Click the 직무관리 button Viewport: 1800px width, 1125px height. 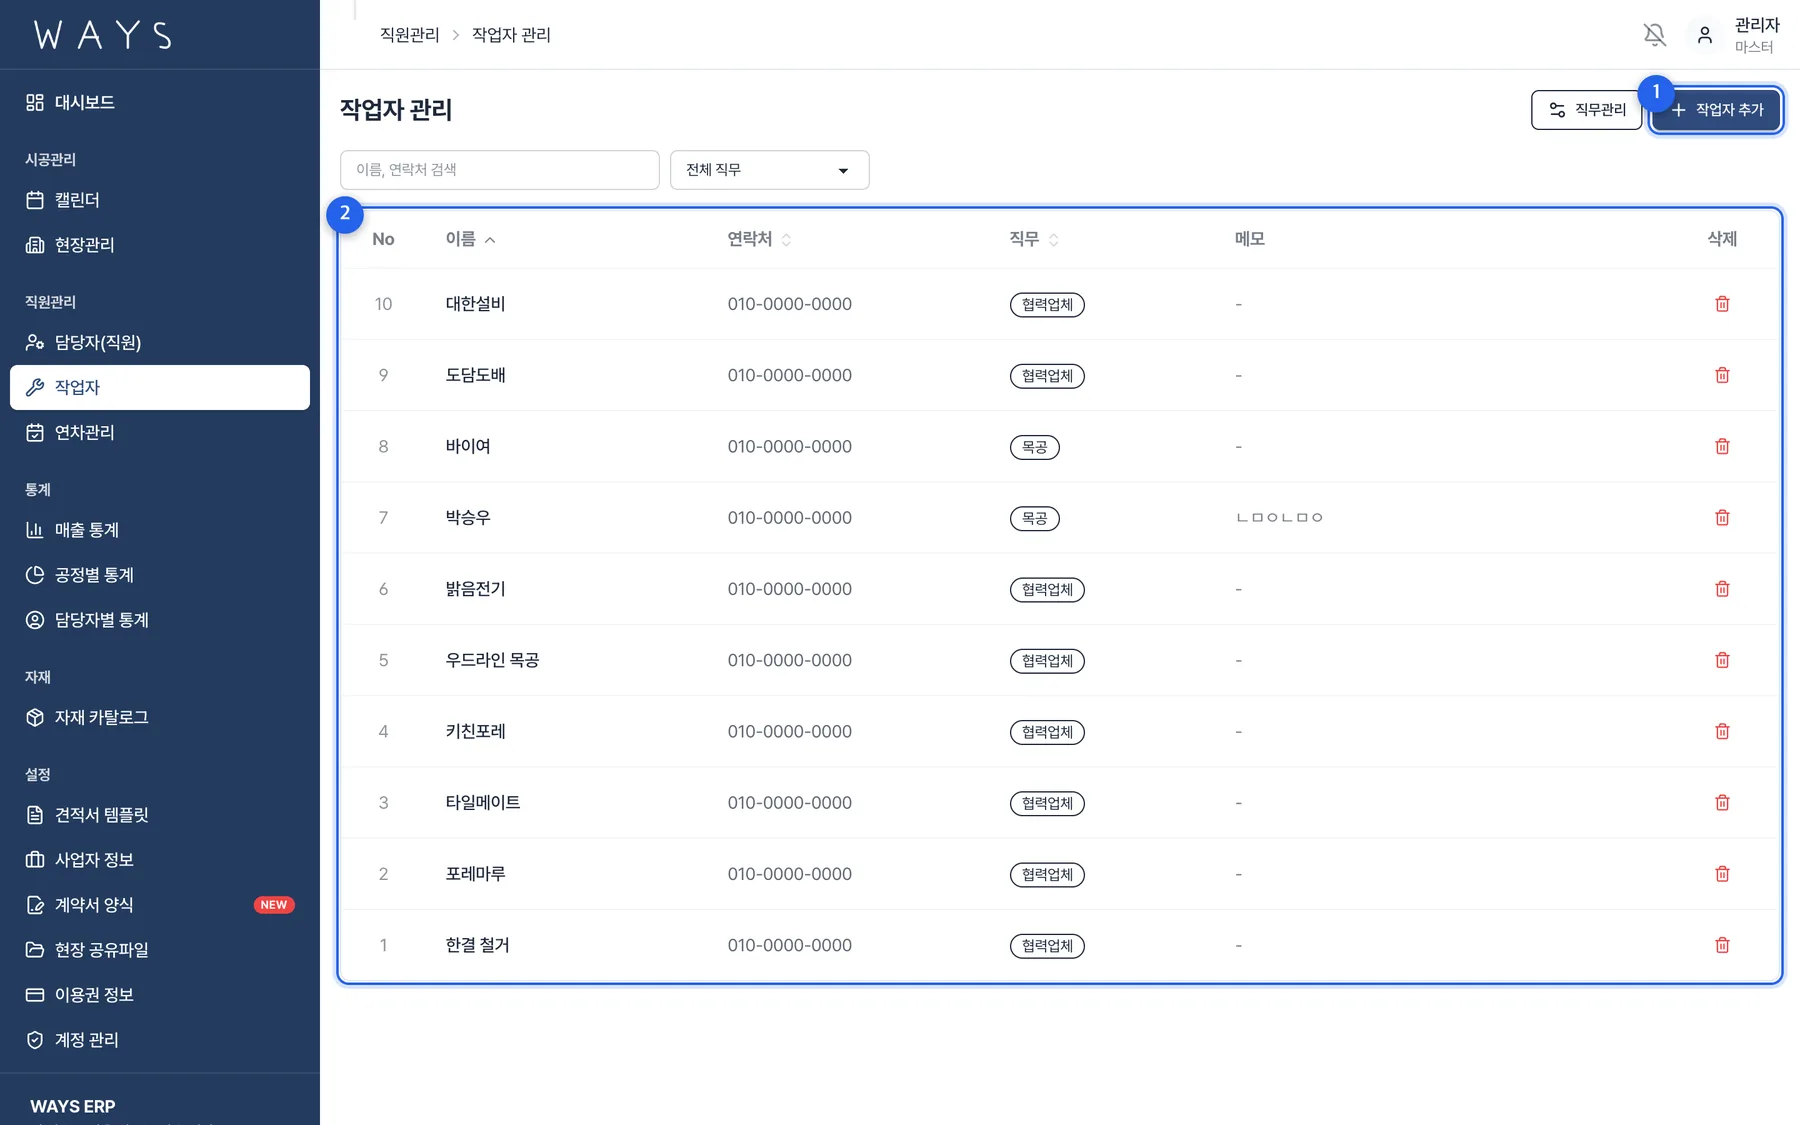click(x=1586, y=110)
